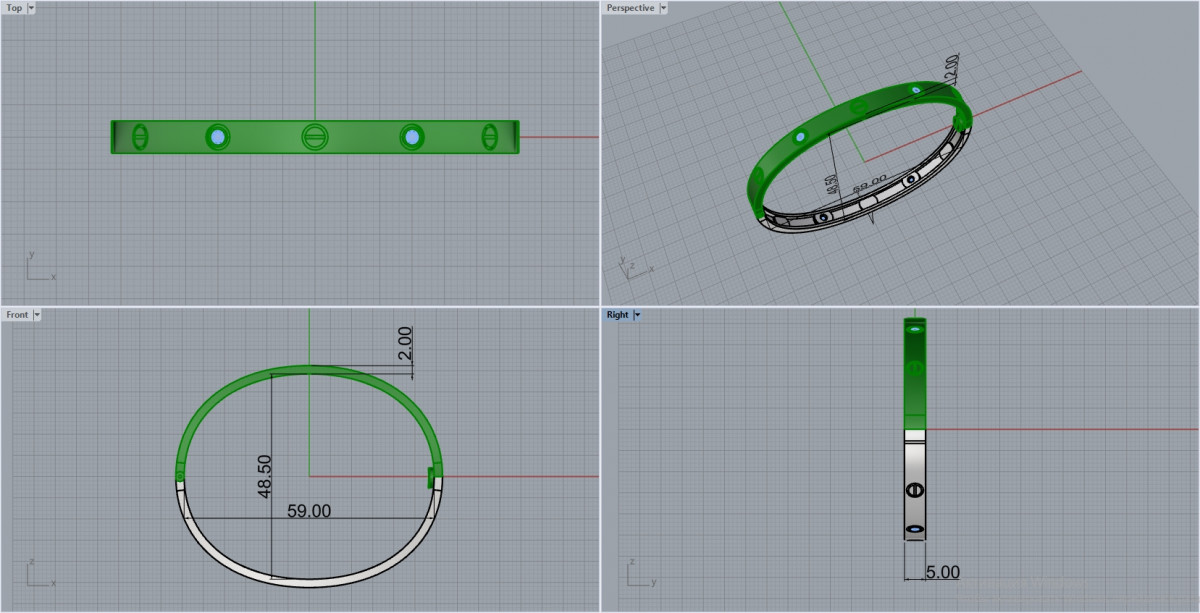Click the Front viewport title label
This screenshot has height=613, width=1200.
[x=17, y=315]
